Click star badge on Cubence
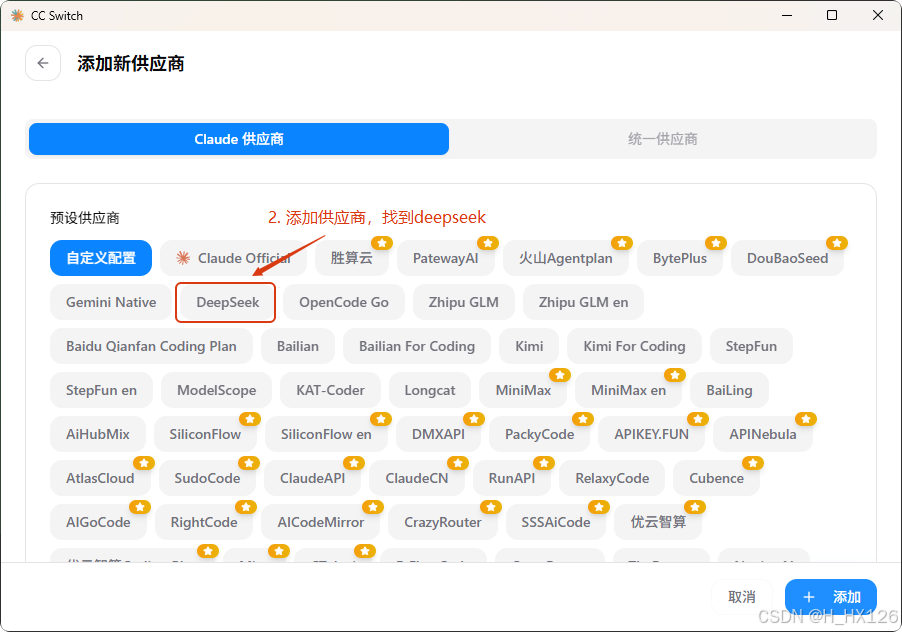 click(753, 463)
